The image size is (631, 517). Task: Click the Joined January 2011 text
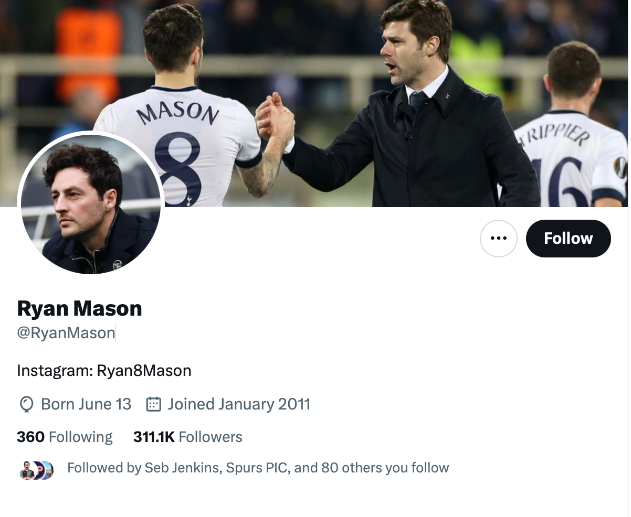tap(239, 405)
